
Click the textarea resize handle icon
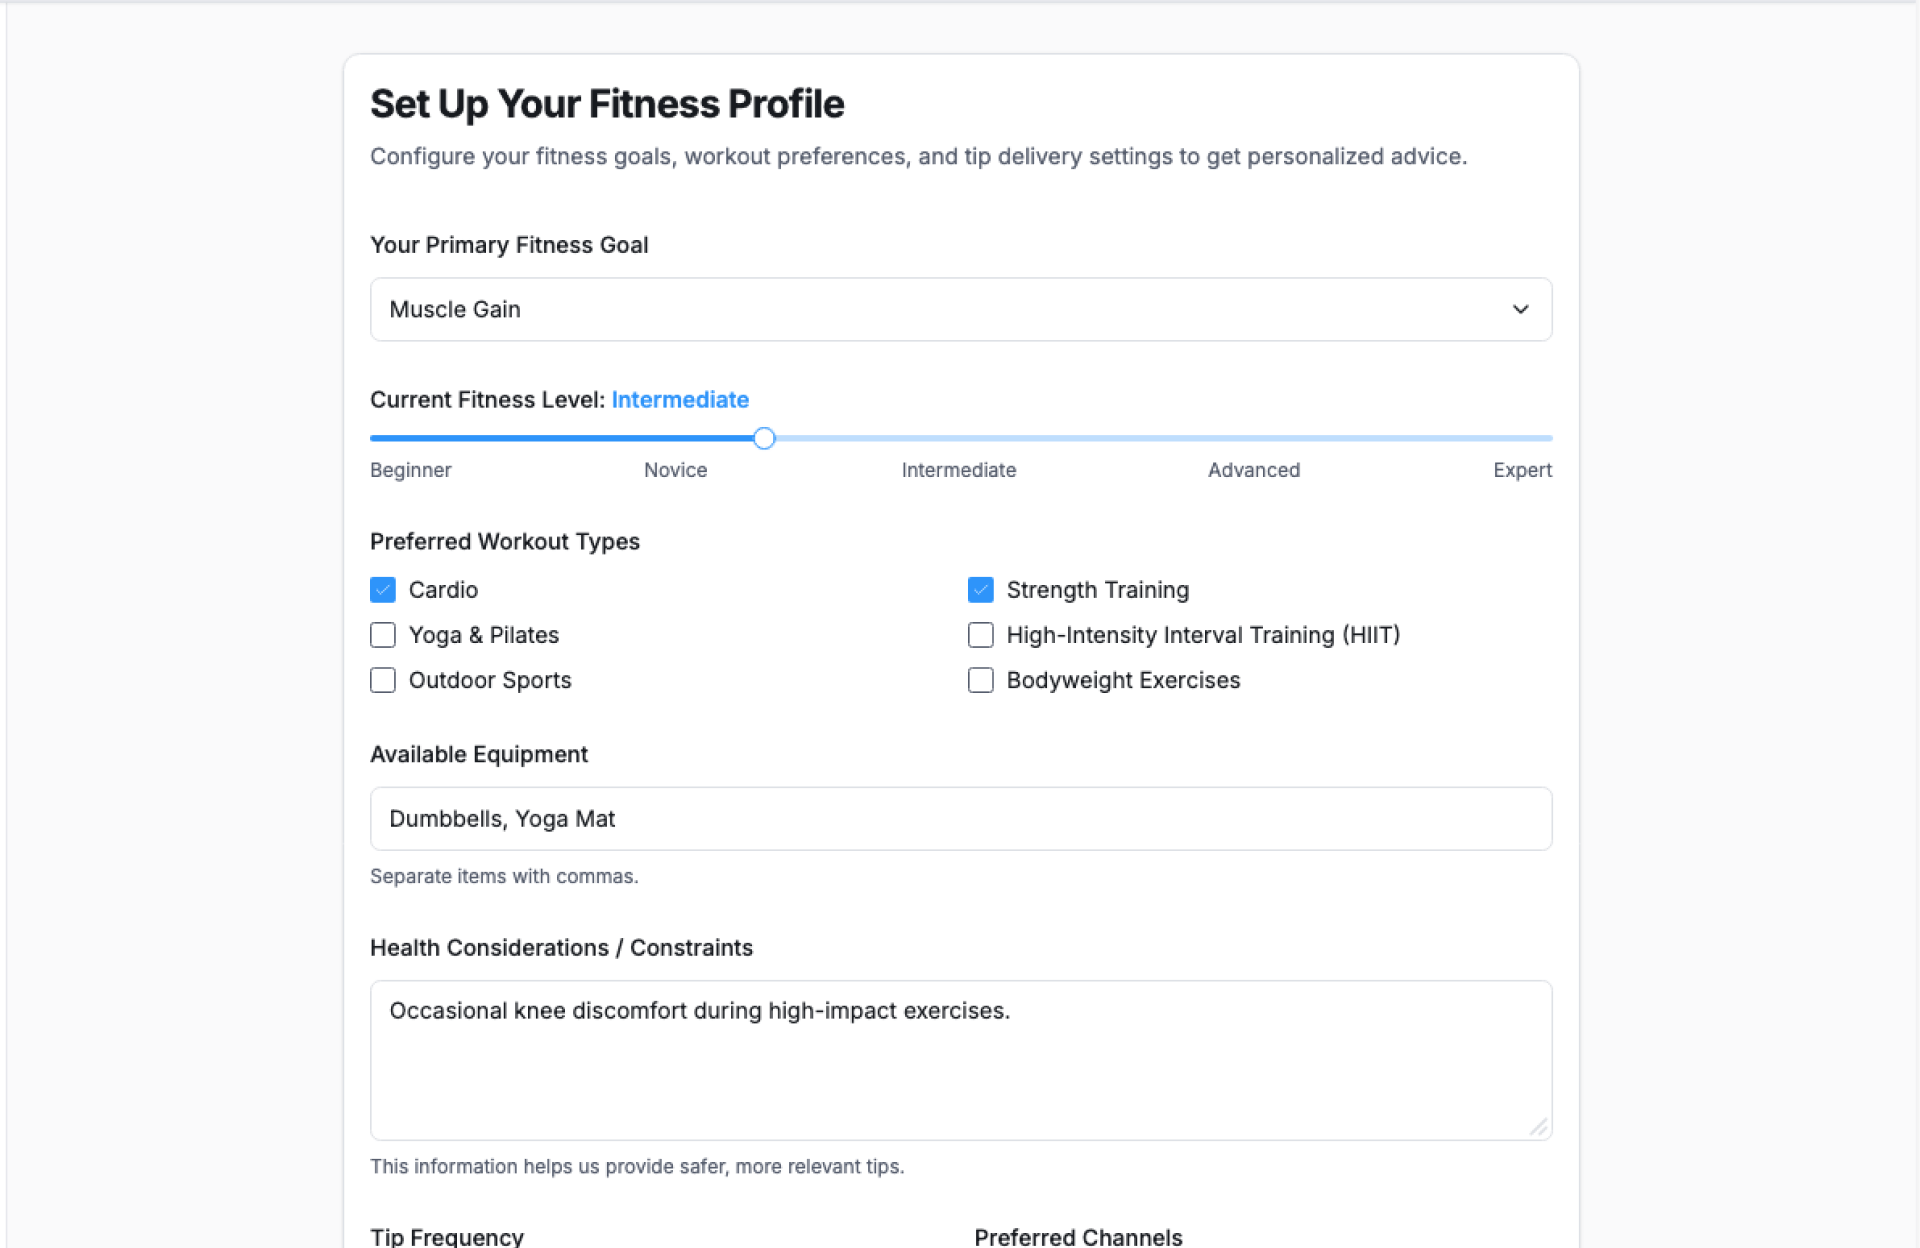[1538, 1127]
